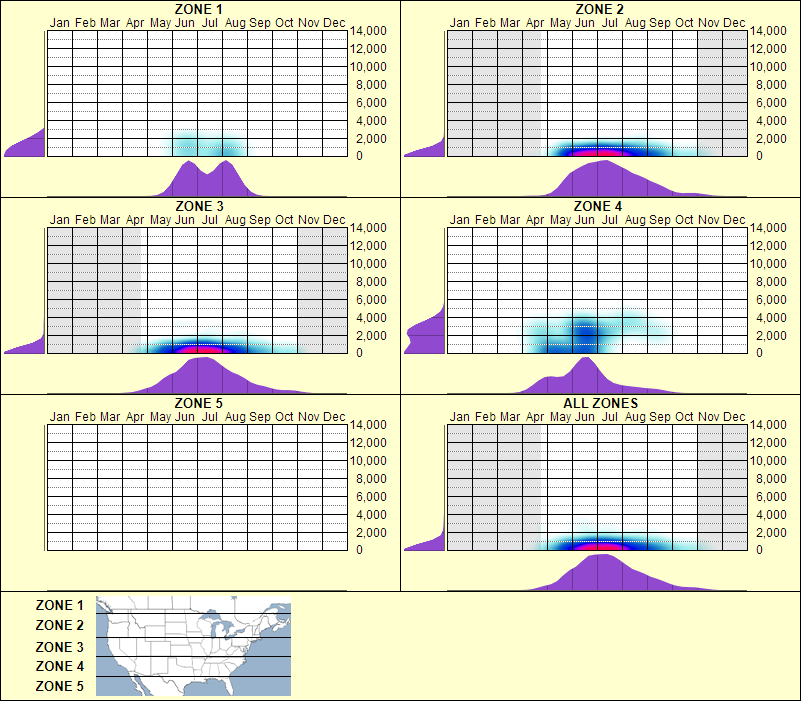Screen dimensions: 801x701
Task: Select the Jul label in ZONE 4
Action: point(611,220)
